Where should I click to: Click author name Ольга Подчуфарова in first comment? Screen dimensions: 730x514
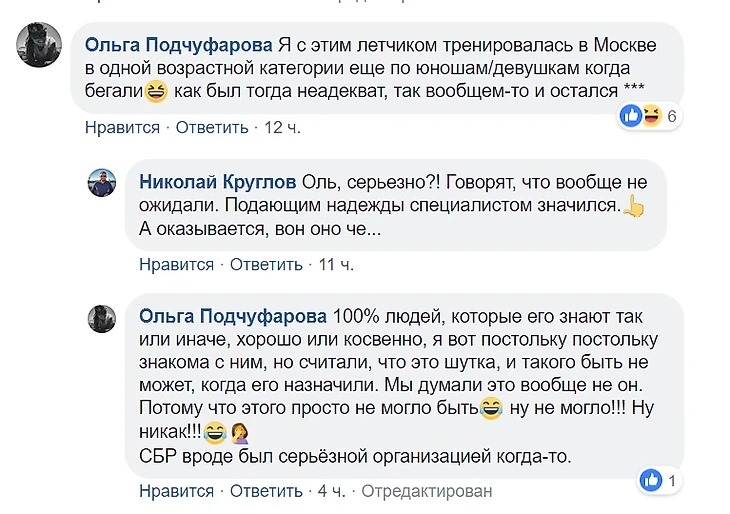(178, 45)
